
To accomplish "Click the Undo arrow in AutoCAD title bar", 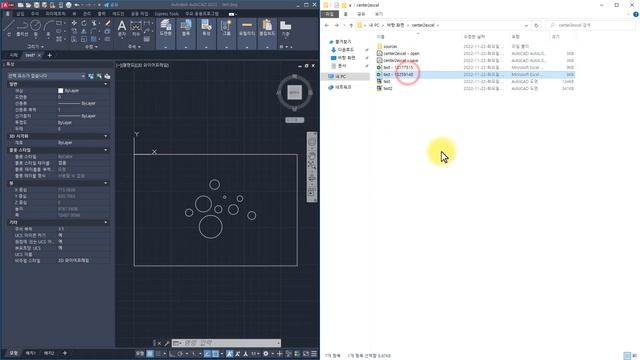I will click(x=77, y=5).
